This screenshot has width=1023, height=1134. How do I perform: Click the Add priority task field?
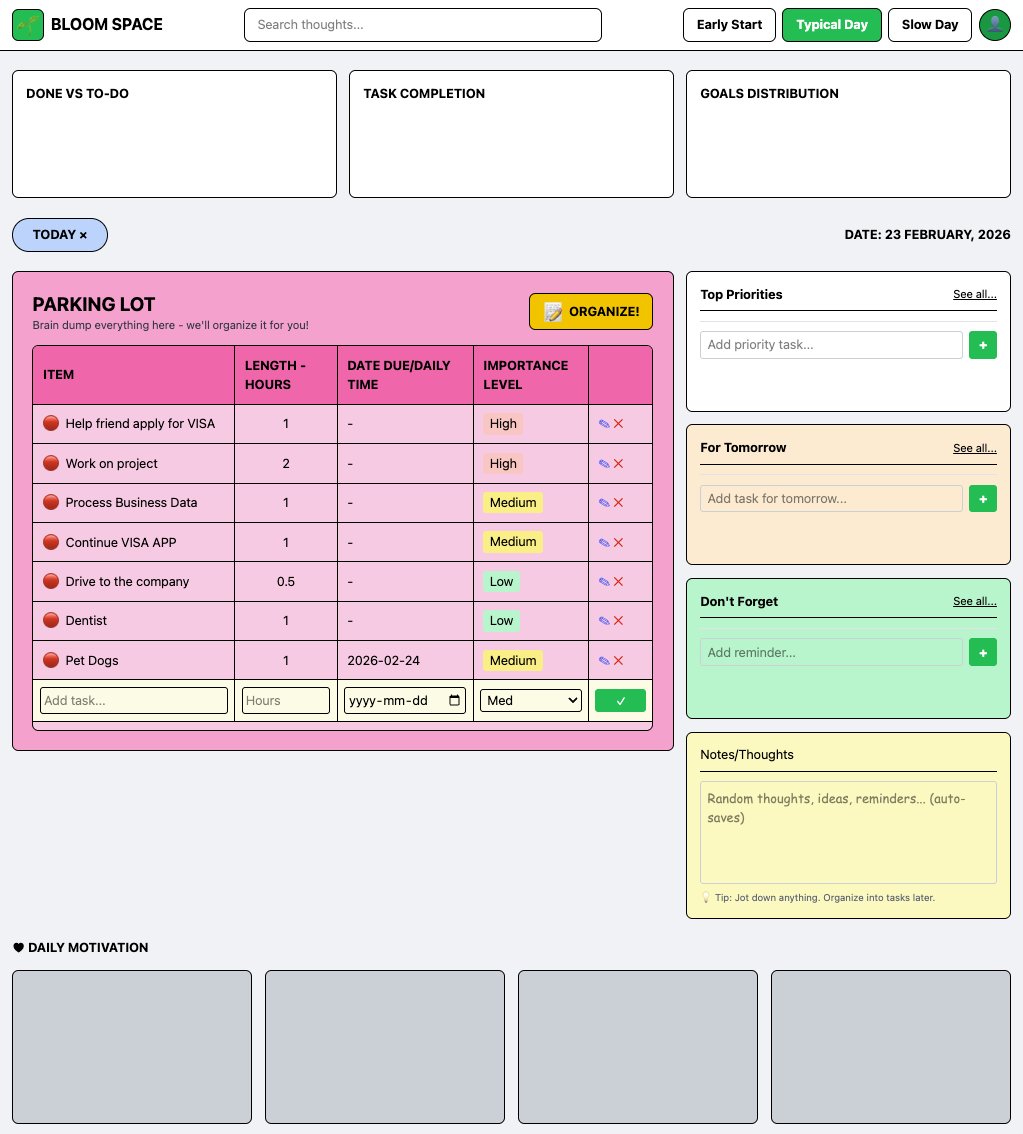(x=831, y=345)
